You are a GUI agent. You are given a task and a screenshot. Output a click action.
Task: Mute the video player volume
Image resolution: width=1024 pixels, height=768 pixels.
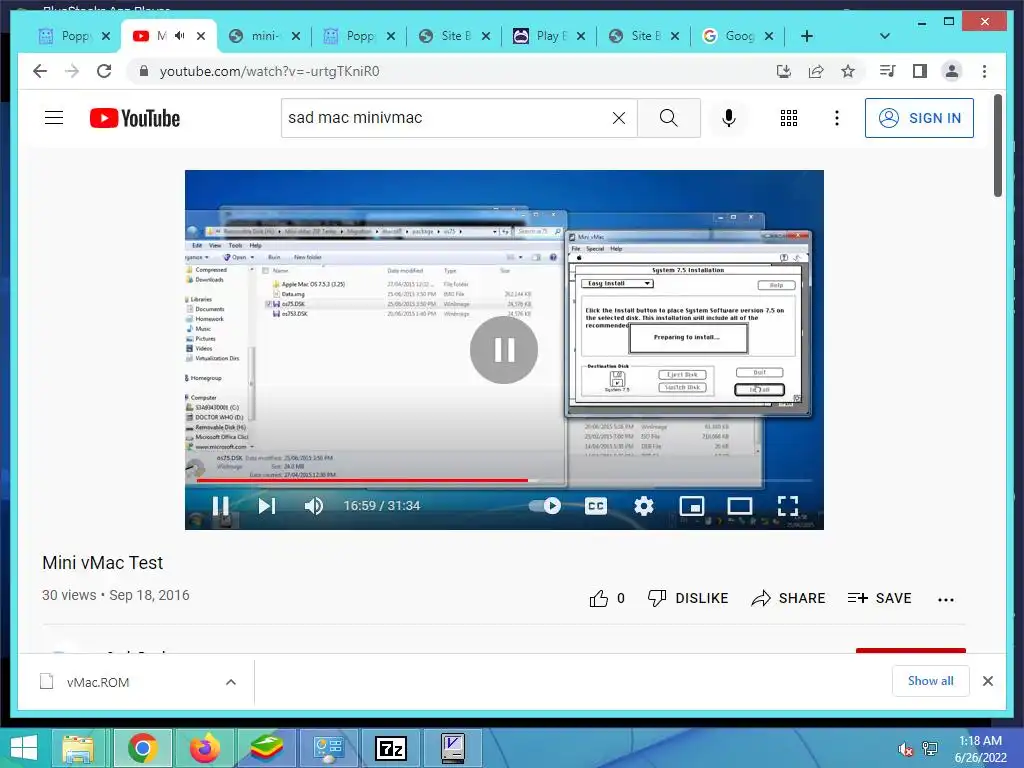coord(313,505)
